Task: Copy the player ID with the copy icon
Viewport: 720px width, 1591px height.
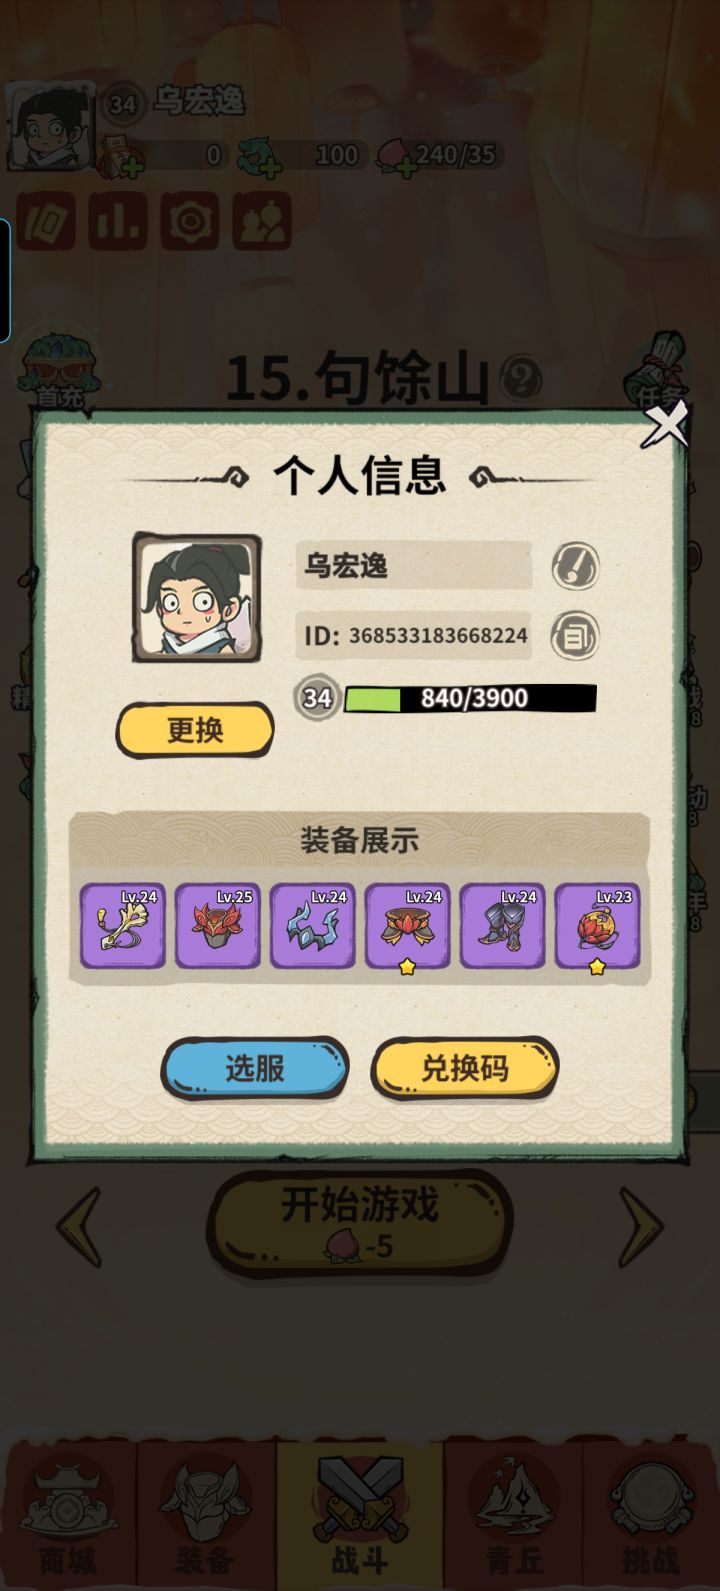Action: 576,635
